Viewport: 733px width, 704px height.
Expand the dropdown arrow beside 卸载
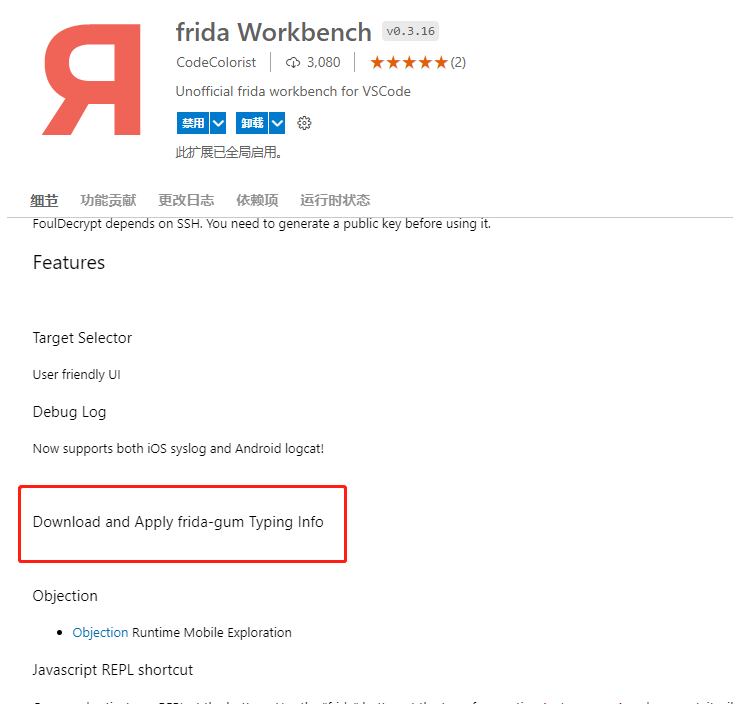coord(277,123)
